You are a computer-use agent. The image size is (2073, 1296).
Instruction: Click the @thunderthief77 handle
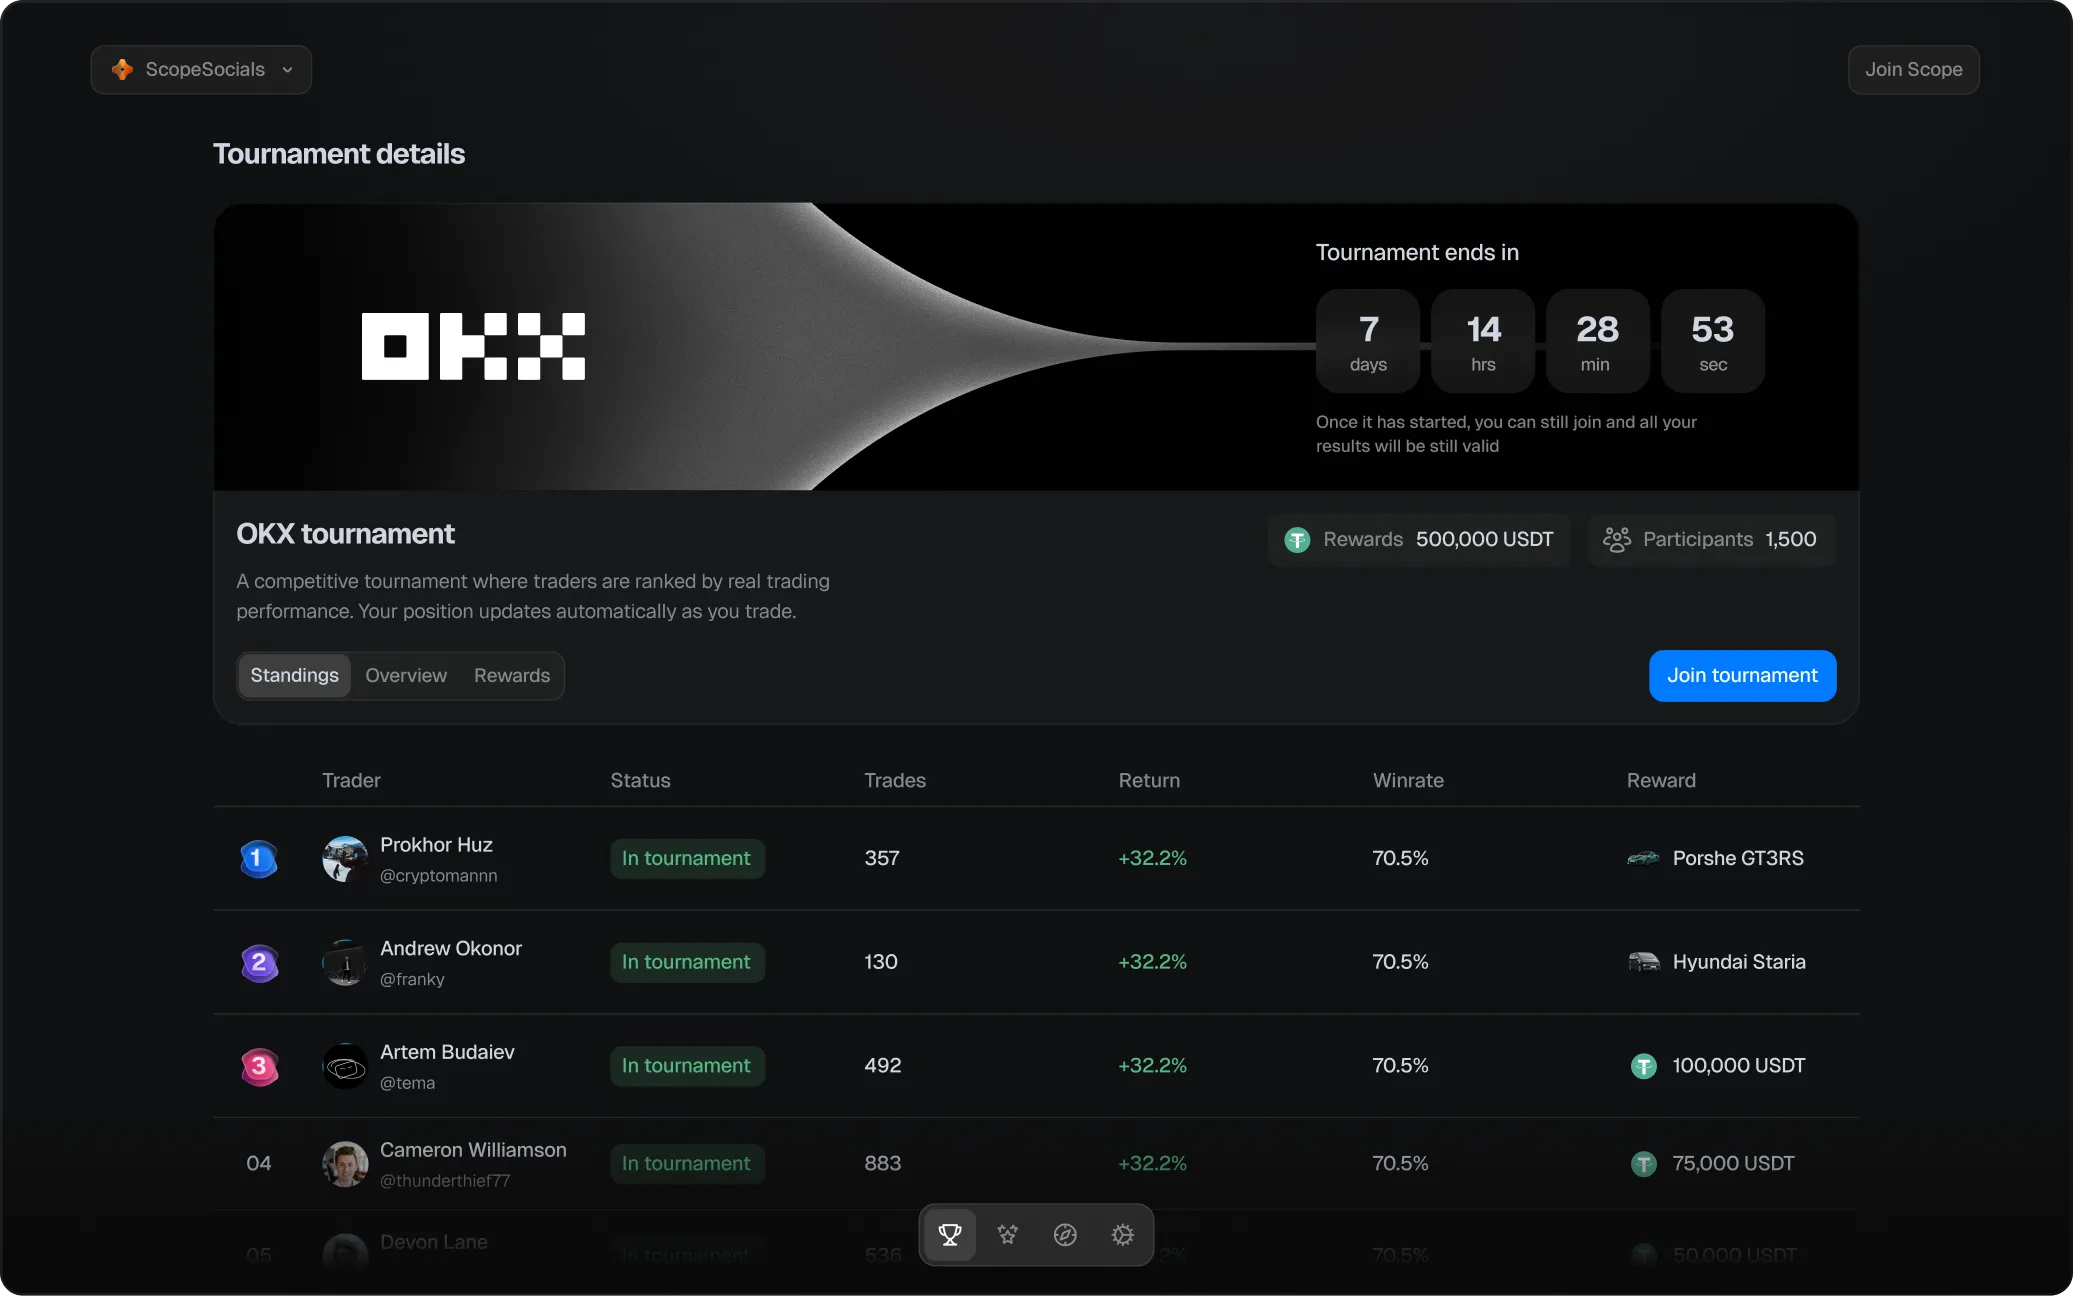pyautogui.click(x=445, y=1181)
